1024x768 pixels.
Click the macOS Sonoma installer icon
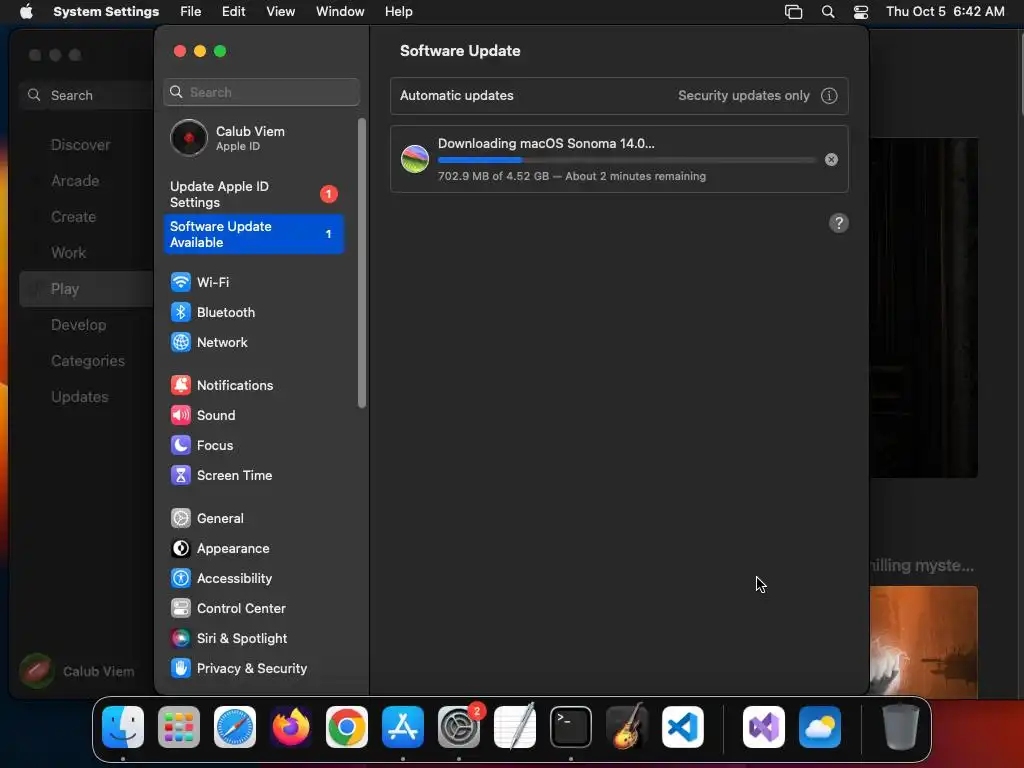click(x=415, y=159)
